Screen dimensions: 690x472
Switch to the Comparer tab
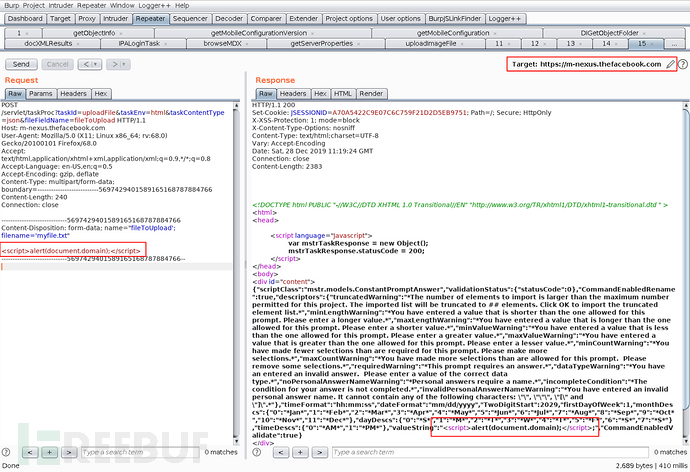[266, 18]
